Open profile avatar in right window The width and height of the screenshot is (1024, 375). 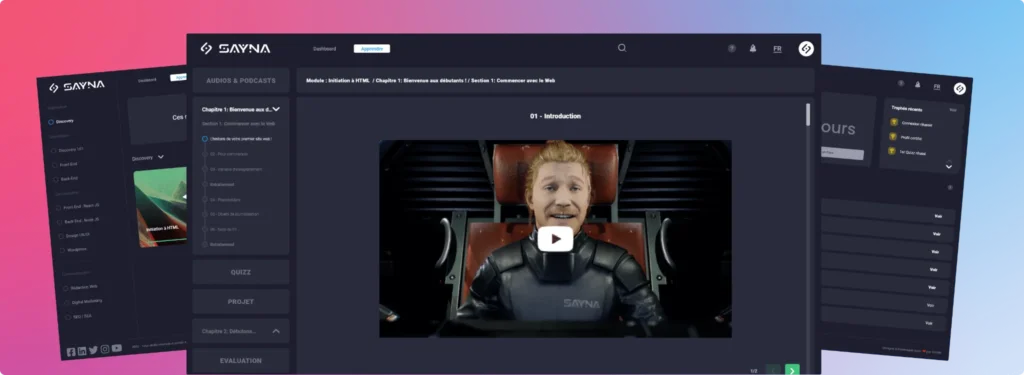point(959,88)
